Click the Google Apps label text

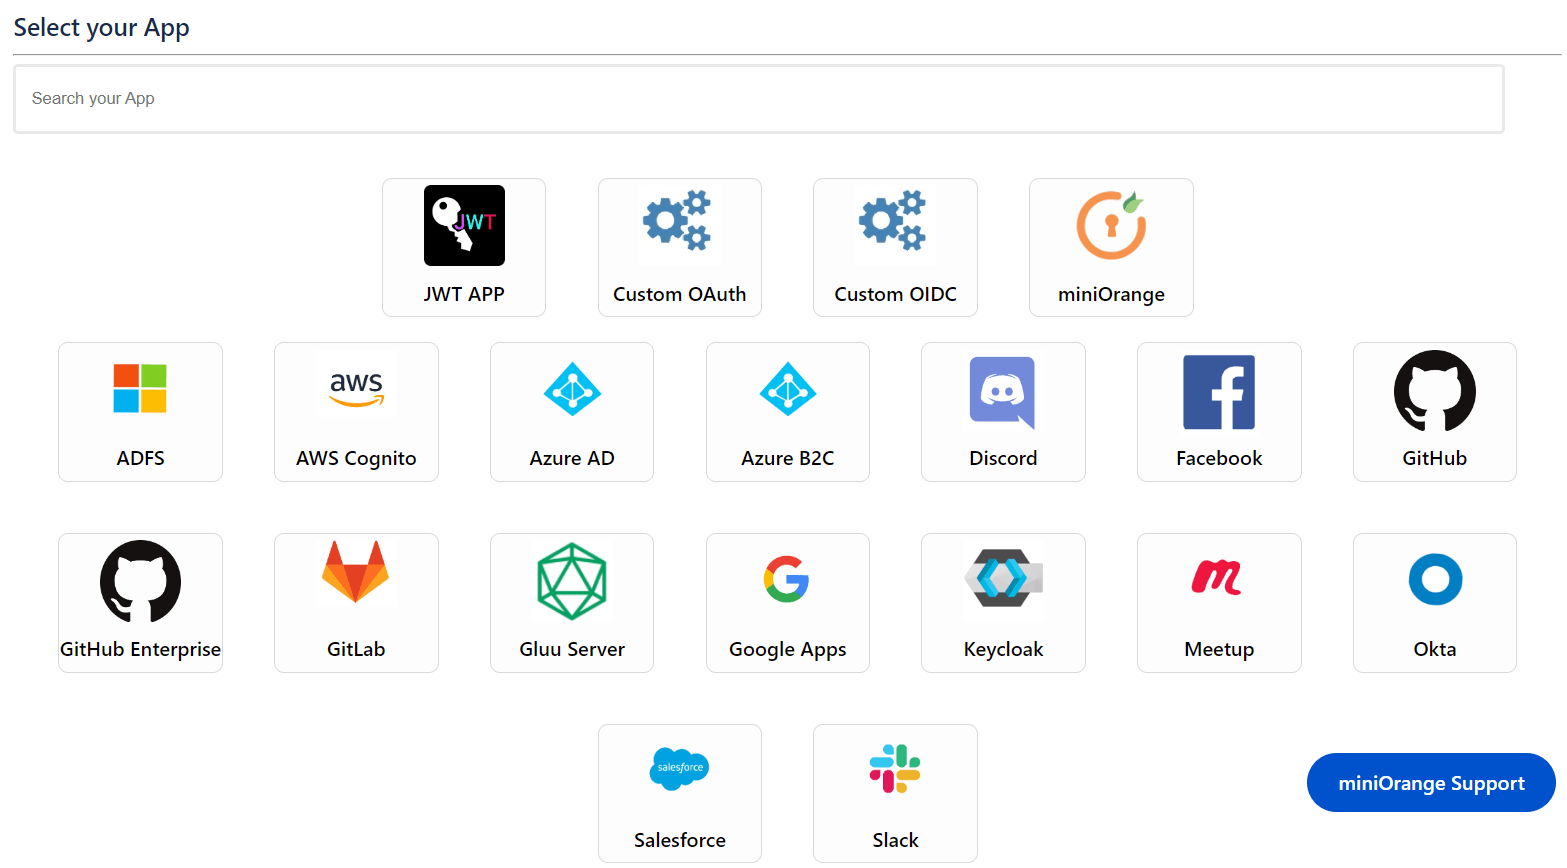(x=788, y=650)
